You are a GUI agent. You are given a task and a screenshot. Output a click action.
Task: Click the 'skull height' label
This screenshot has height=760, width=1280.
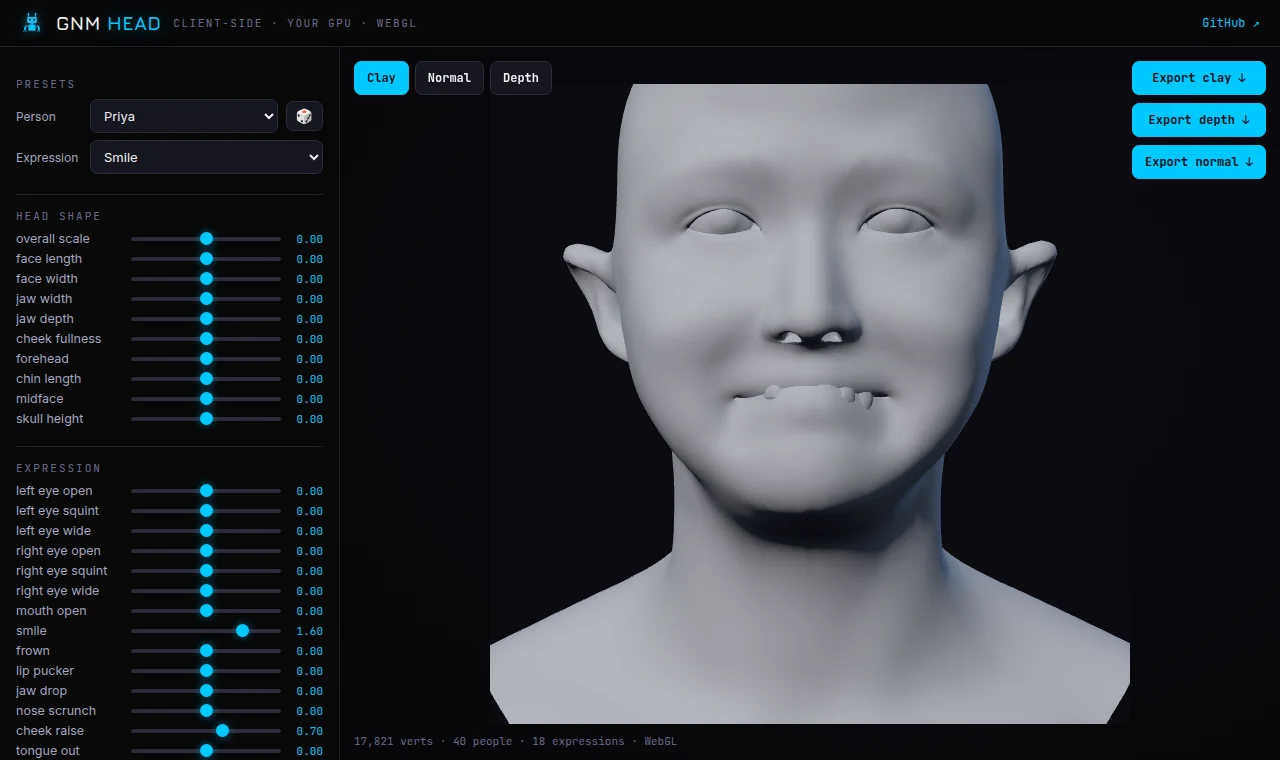(50, 419)
